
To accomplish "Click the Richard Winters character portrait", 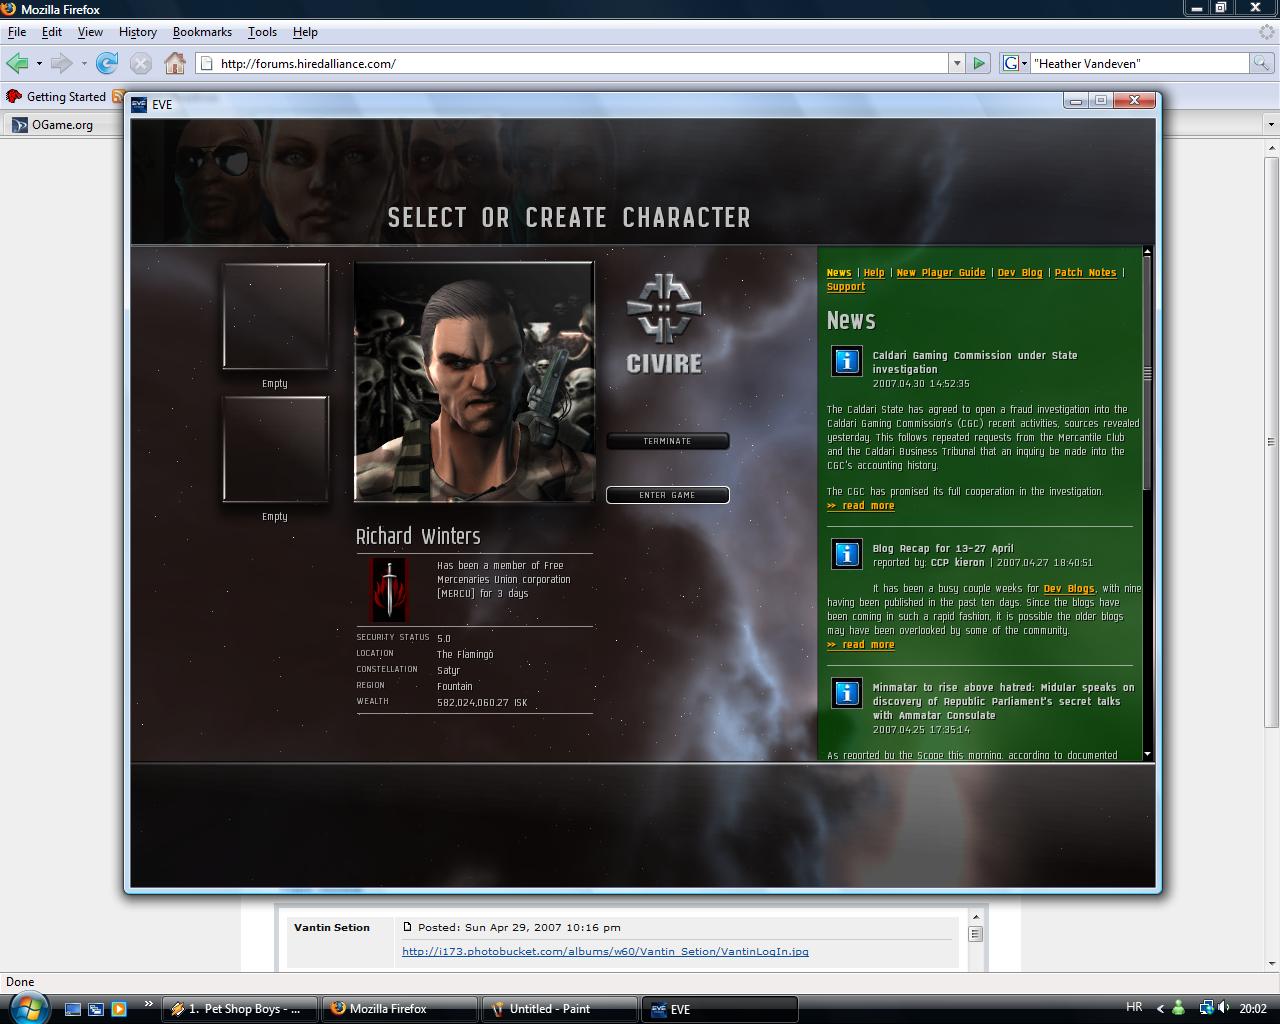I will click(474, 381).
